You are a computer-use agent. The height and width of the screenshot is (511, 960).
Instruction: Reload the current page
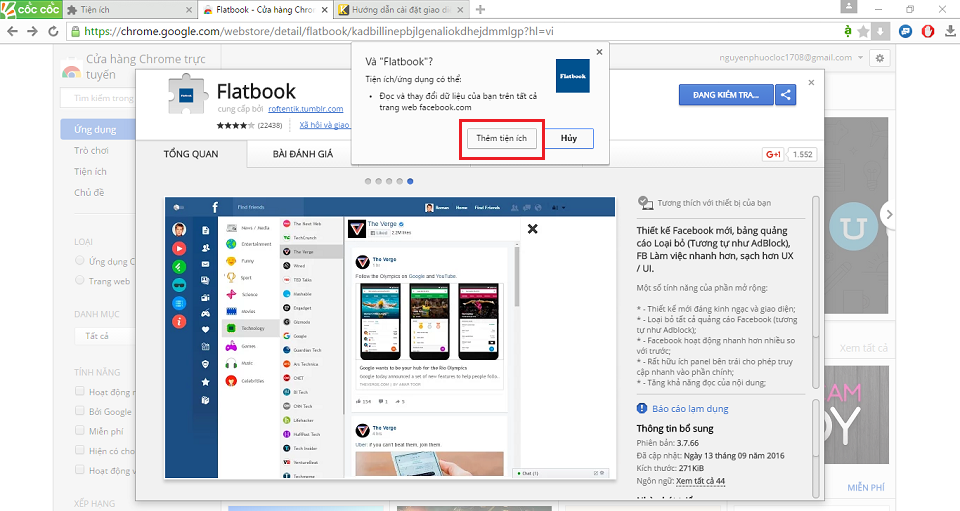[53, 31]
